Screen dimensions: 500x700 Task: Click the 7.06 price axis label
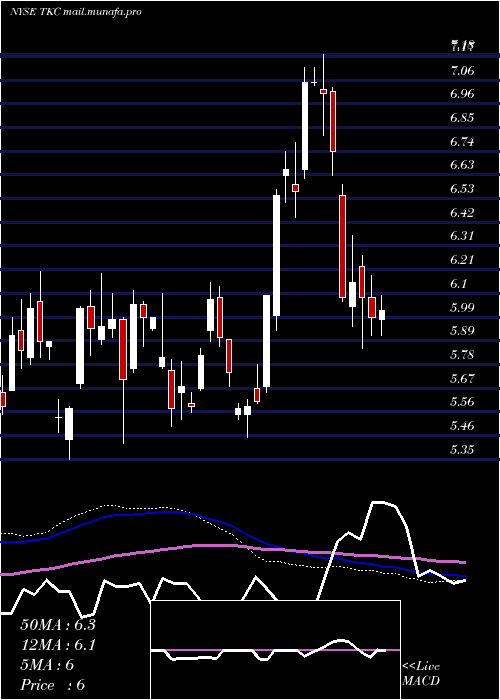(x=462, y=71)
